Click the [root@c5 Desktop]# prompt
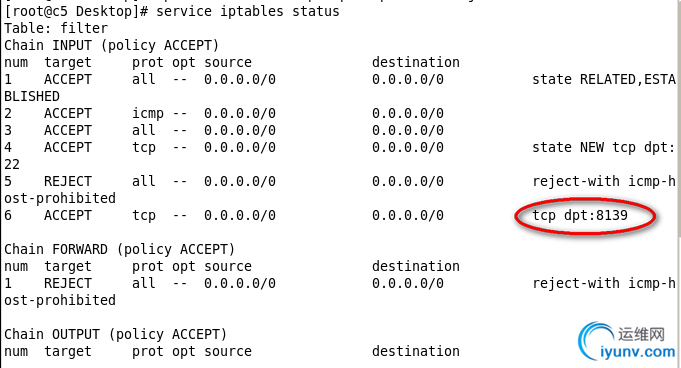 76,11
